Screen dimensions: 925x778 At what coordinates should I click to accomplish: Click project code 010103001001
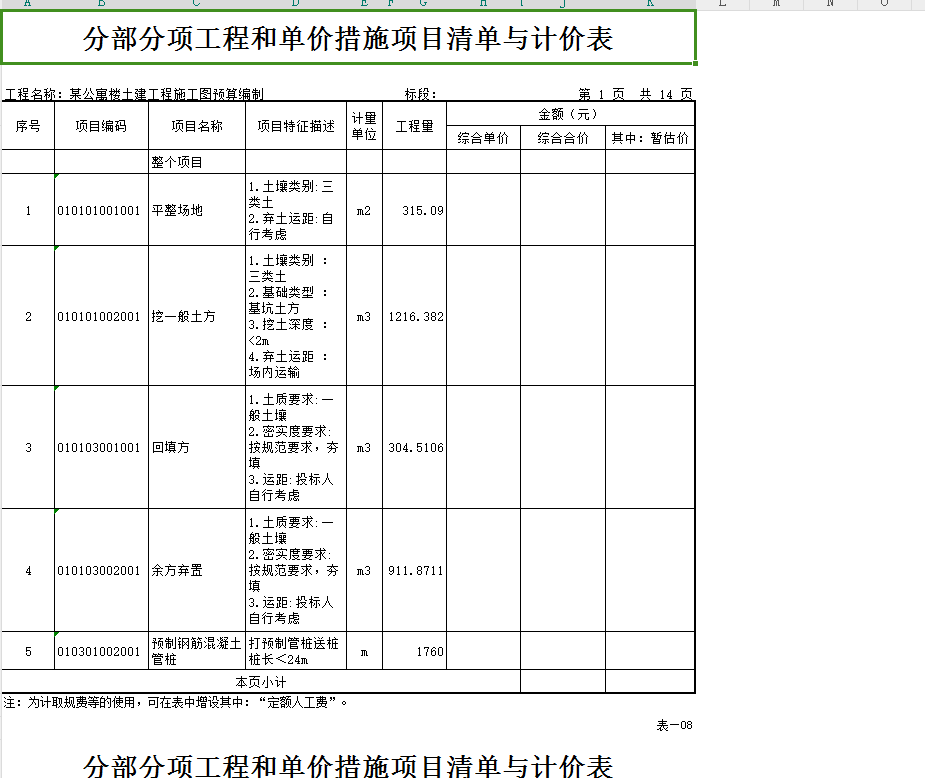(x=101, y=447)
